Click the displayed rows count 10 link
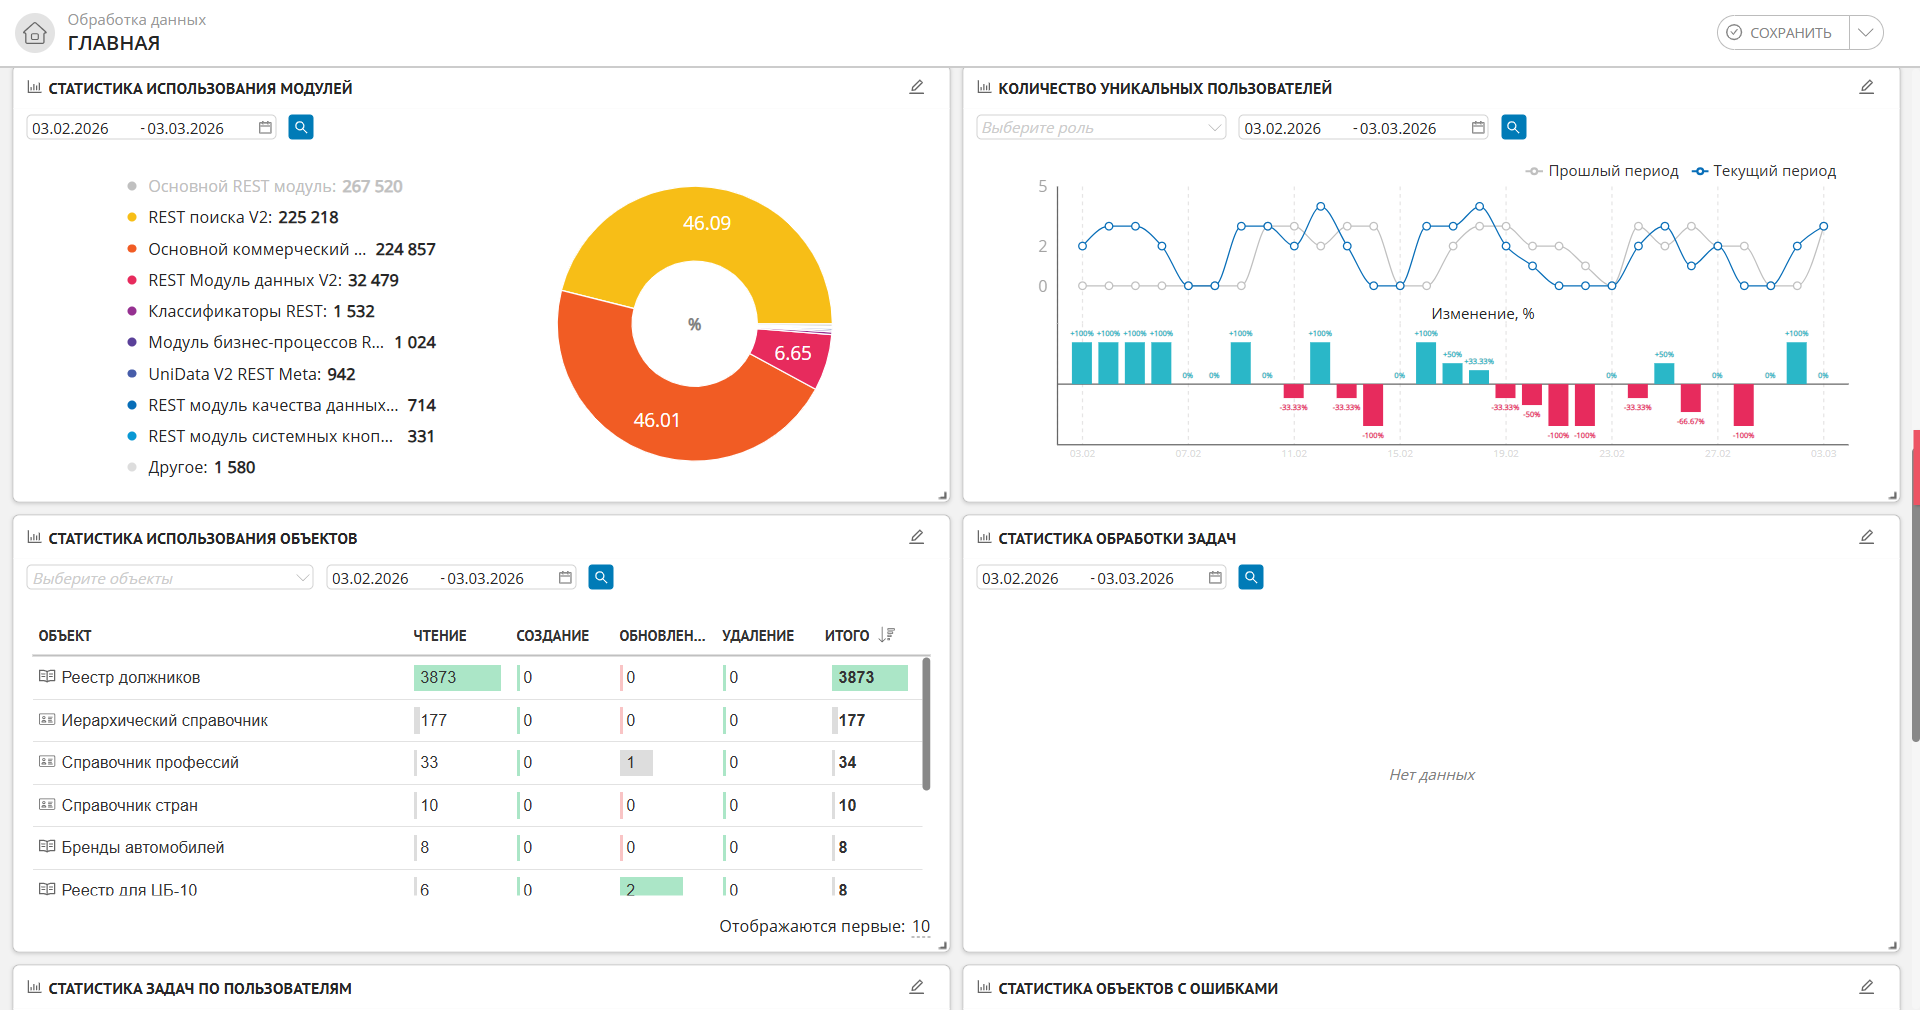1920x1010 pixels. (x=921, y=927)
